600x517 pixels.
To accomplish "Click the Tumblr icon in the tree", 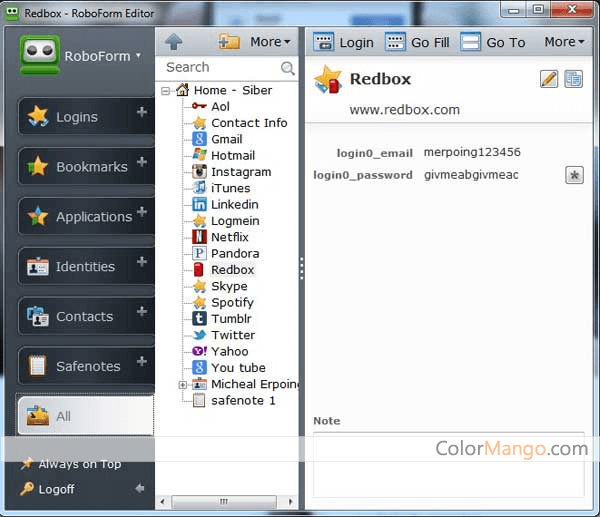I will click(x=199, y=318).
